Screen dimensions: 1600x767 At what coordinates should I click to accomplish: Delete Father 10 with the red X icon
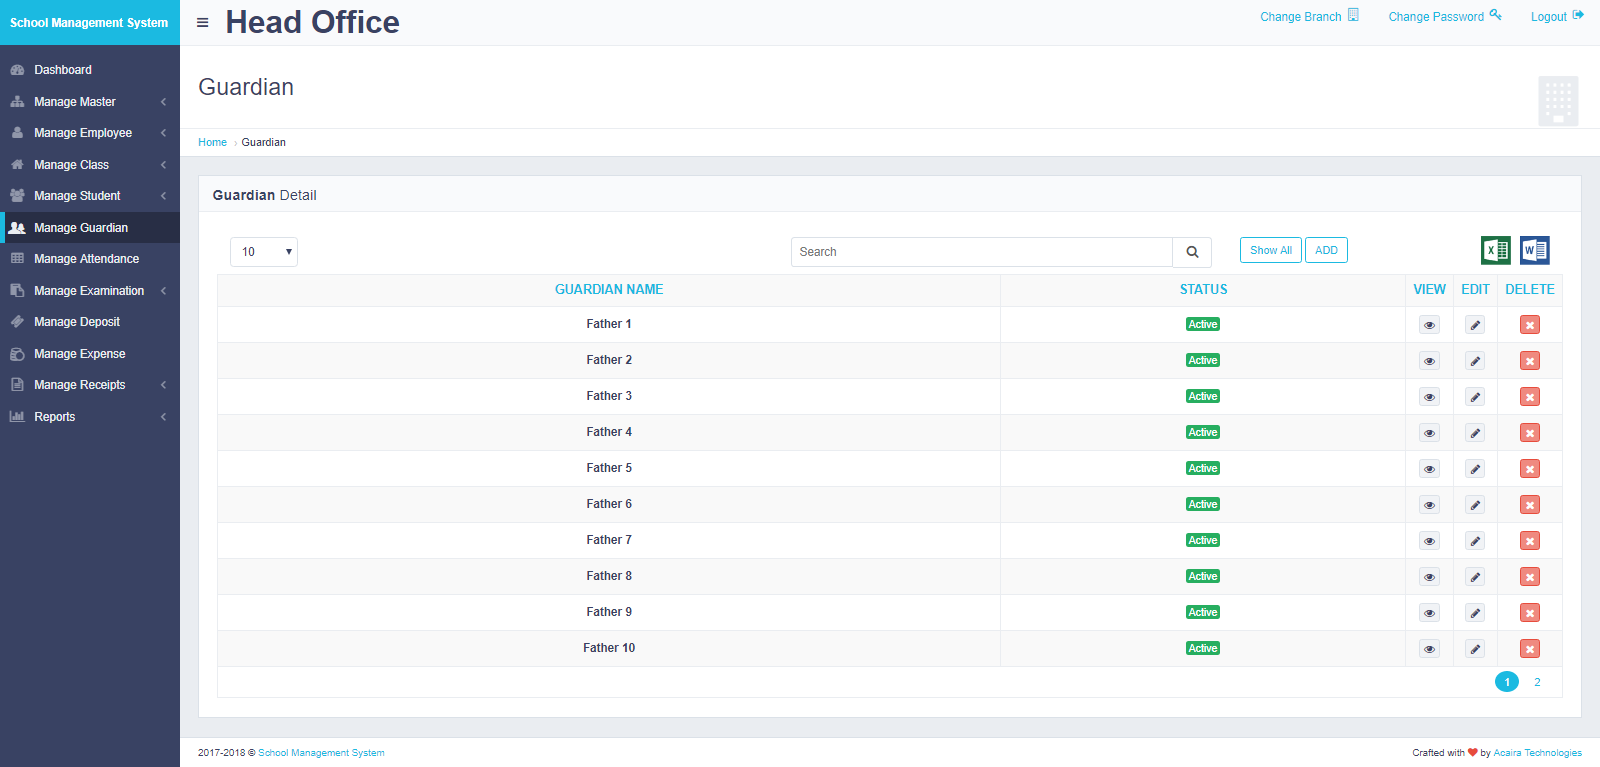coord(1529,649)
